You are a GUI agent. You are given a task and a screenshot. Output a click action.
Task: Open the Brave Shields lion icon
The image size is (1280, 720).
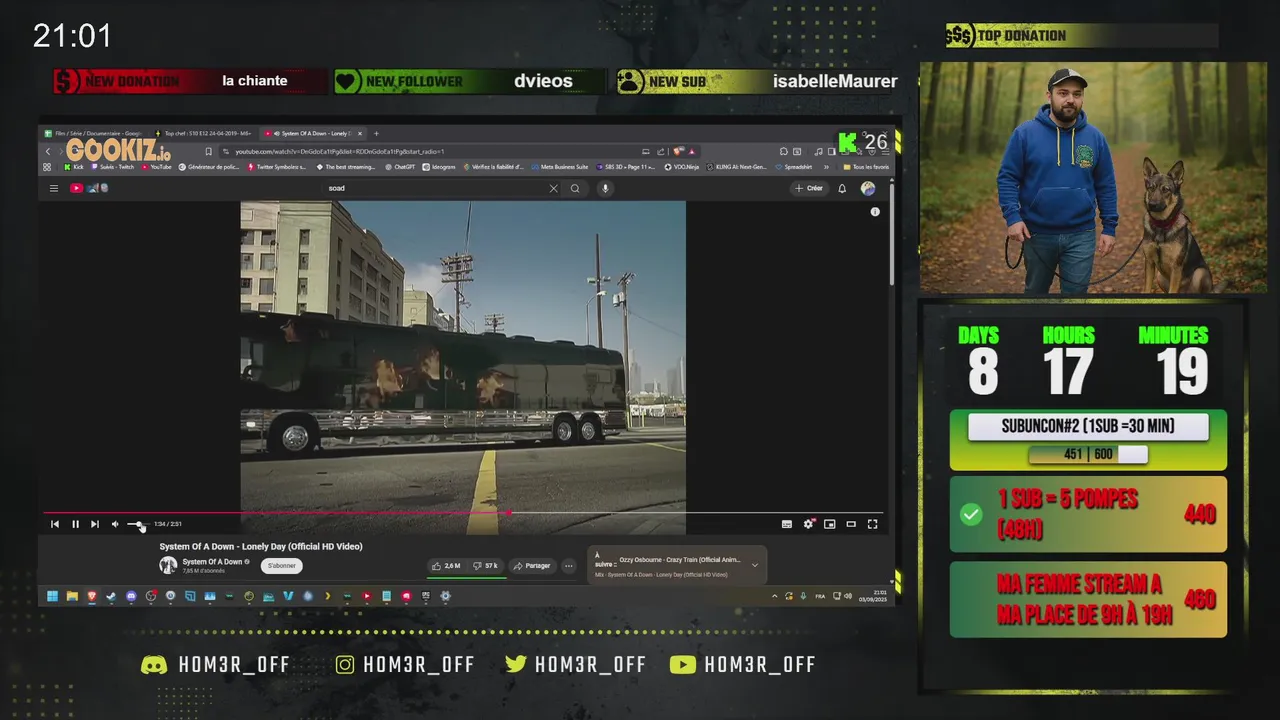679,152
